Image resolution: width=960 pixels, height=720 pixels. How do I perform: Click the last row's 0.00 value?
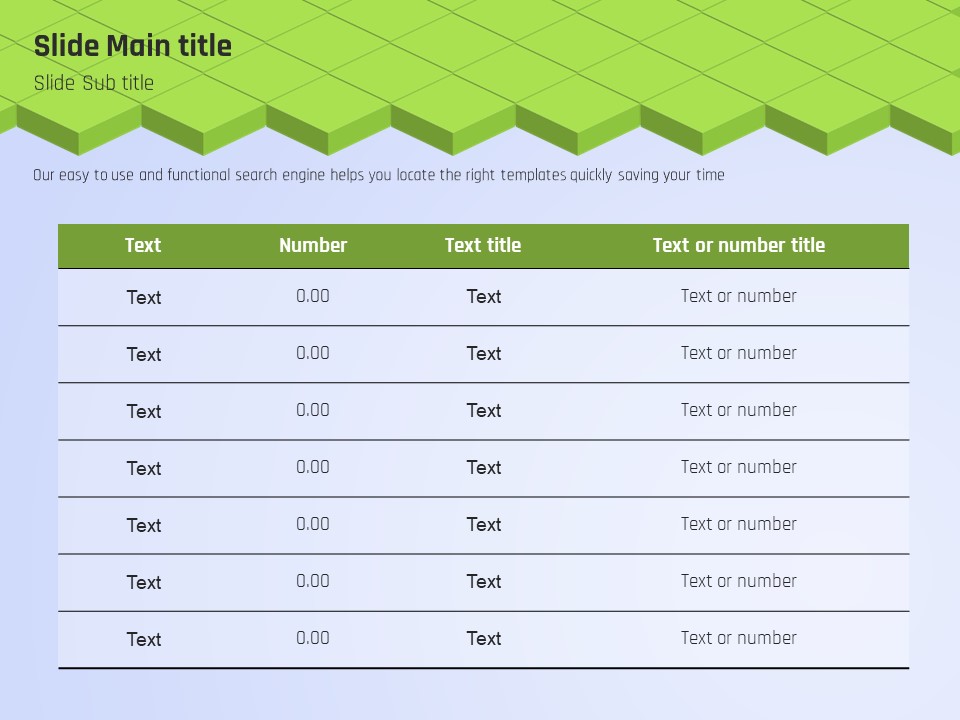tap(313, 638)
